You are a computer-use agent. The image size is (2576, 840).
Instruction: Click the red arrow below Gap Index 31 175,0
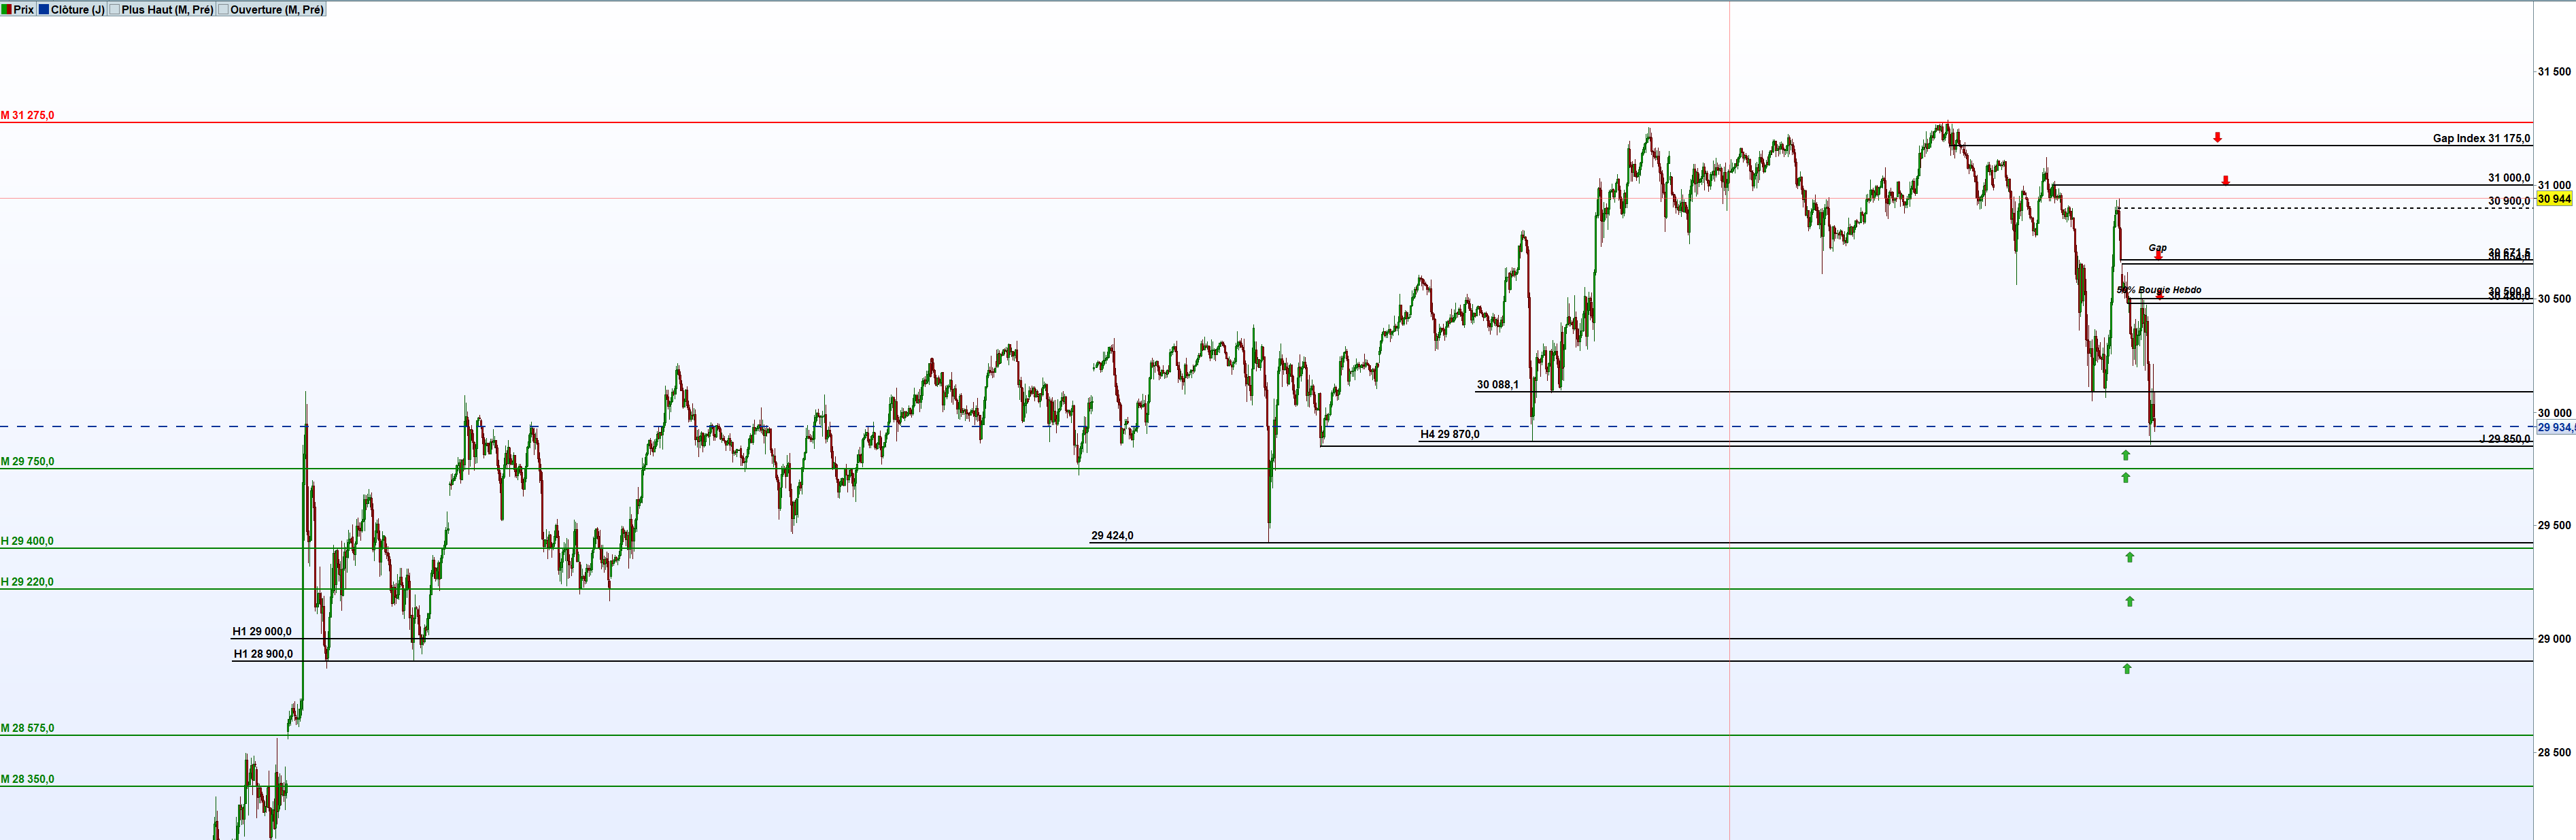click(2217, 137)
